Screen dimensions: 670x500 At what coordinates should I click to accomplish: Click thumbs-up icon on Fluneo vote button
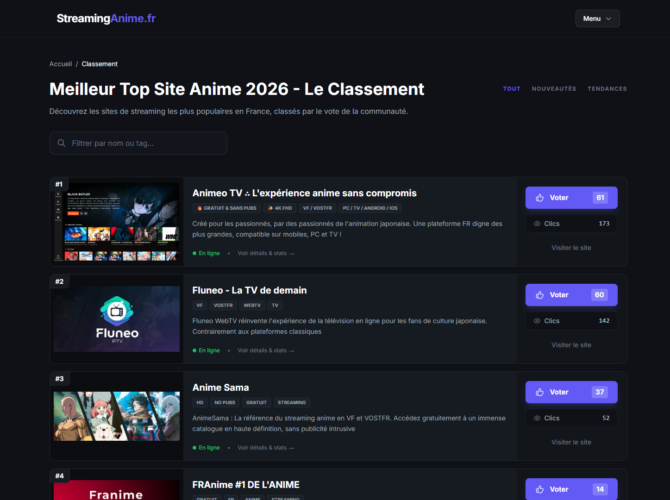click(540, 295)
